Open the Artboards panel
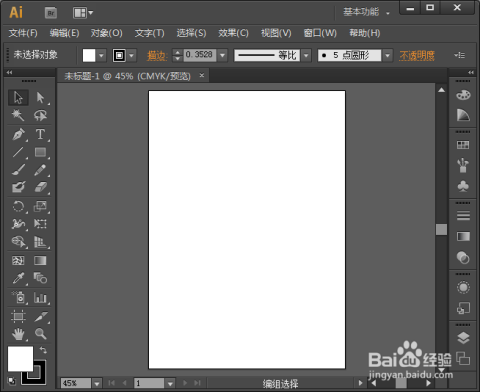Image resolution: width=480 pixels, height=392 pixels. (463, 359)
